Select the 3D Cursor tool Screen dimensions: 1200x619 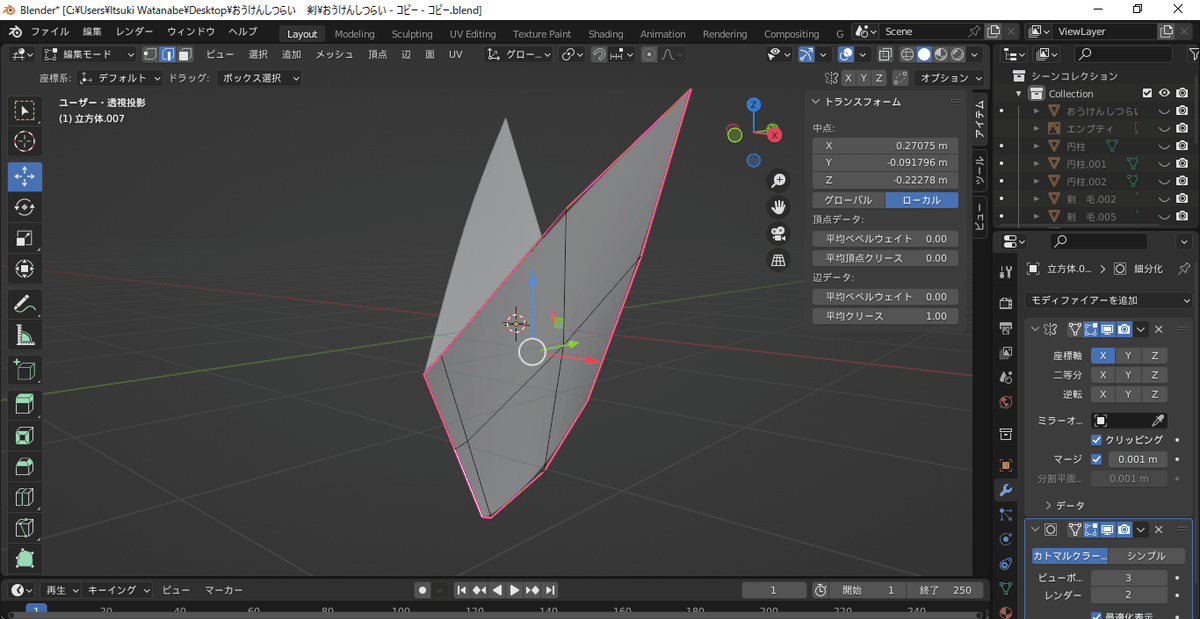[x=25, y=142]
